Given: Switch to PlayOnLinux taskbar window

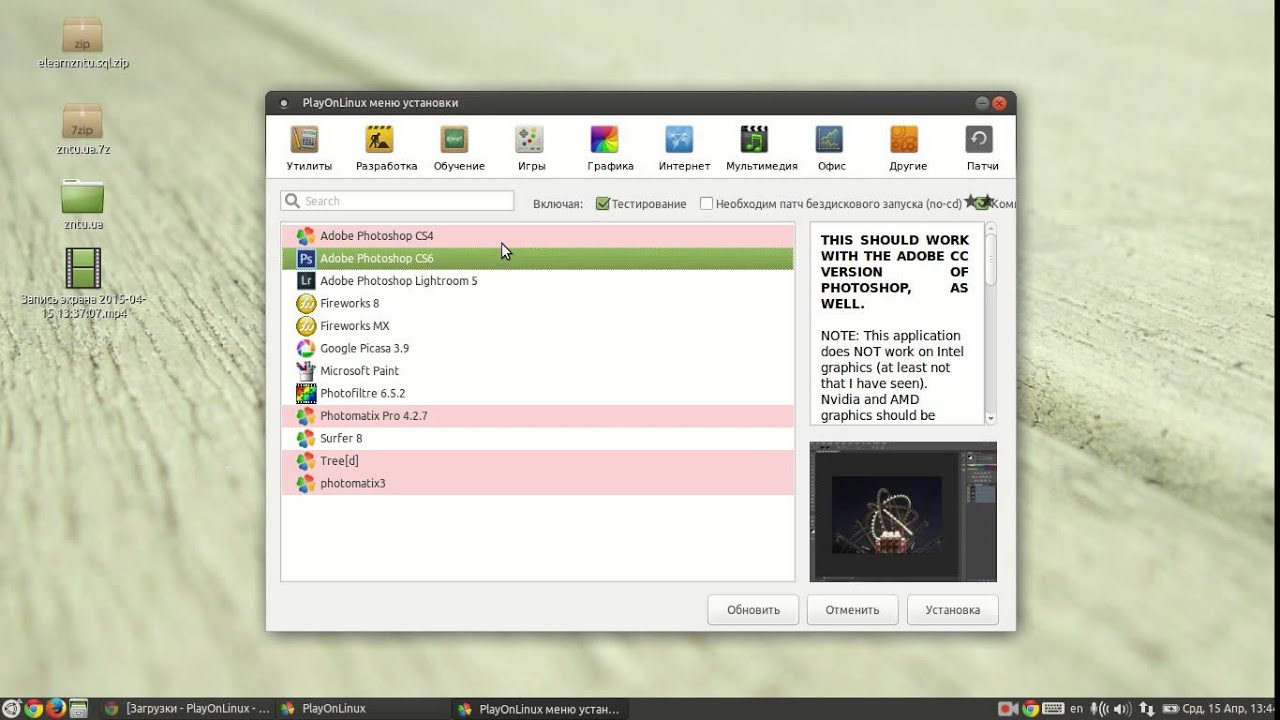Looking at the screenshot, I should pyautogui.click(x=362, y=709).
